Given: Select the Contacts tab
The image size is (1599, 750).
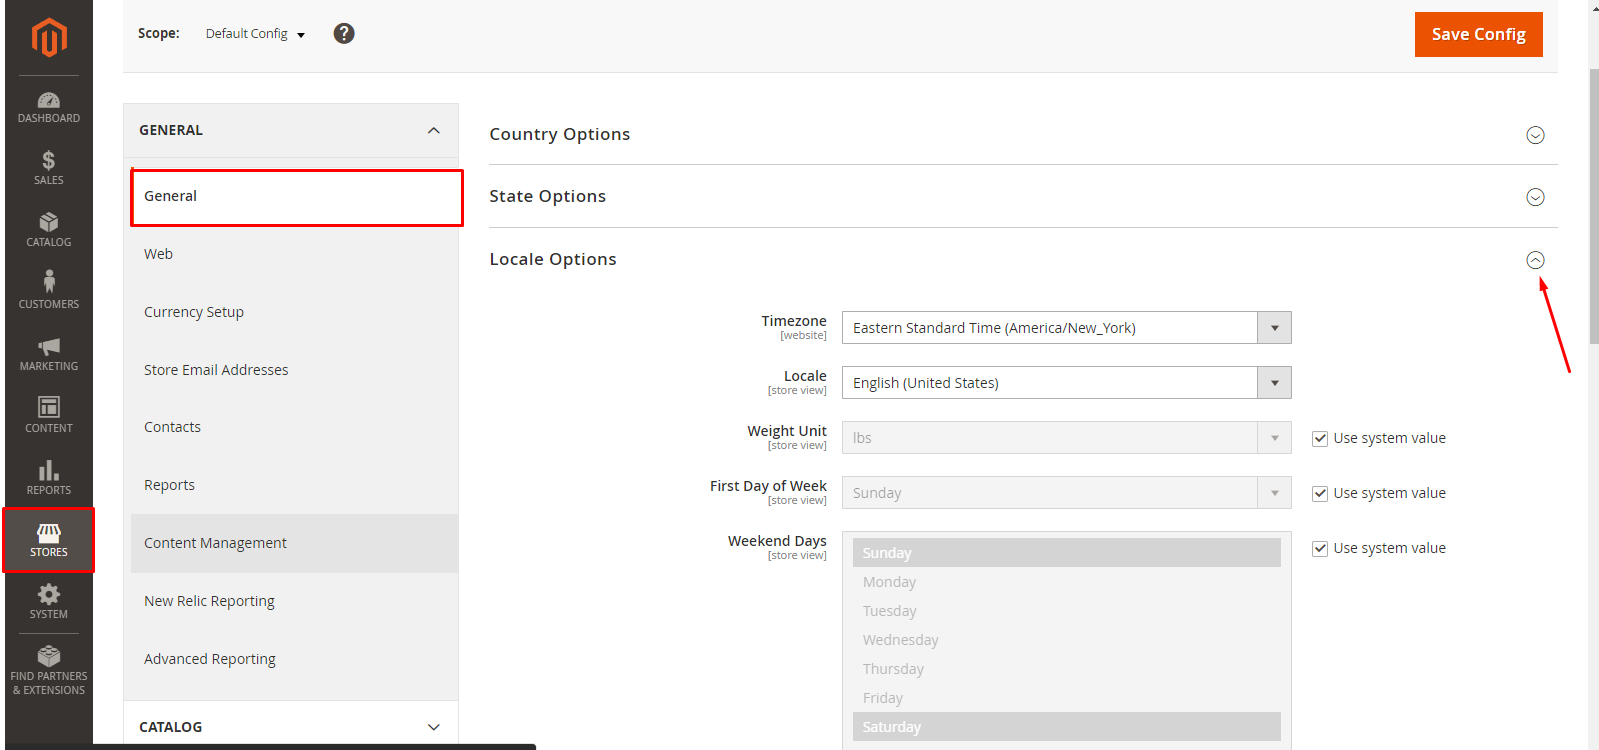Looking at the screenshot, I should [x=294, y=427].
